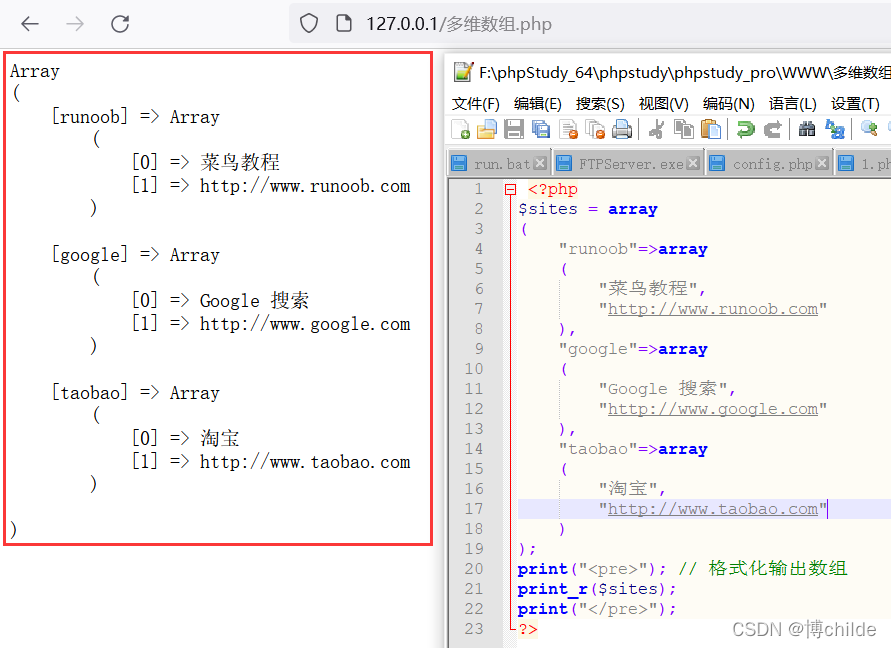Viewport: 891px width, 648px height.
Task: Click line number 20 in the editor margin
Action: [x=473, y=568]
